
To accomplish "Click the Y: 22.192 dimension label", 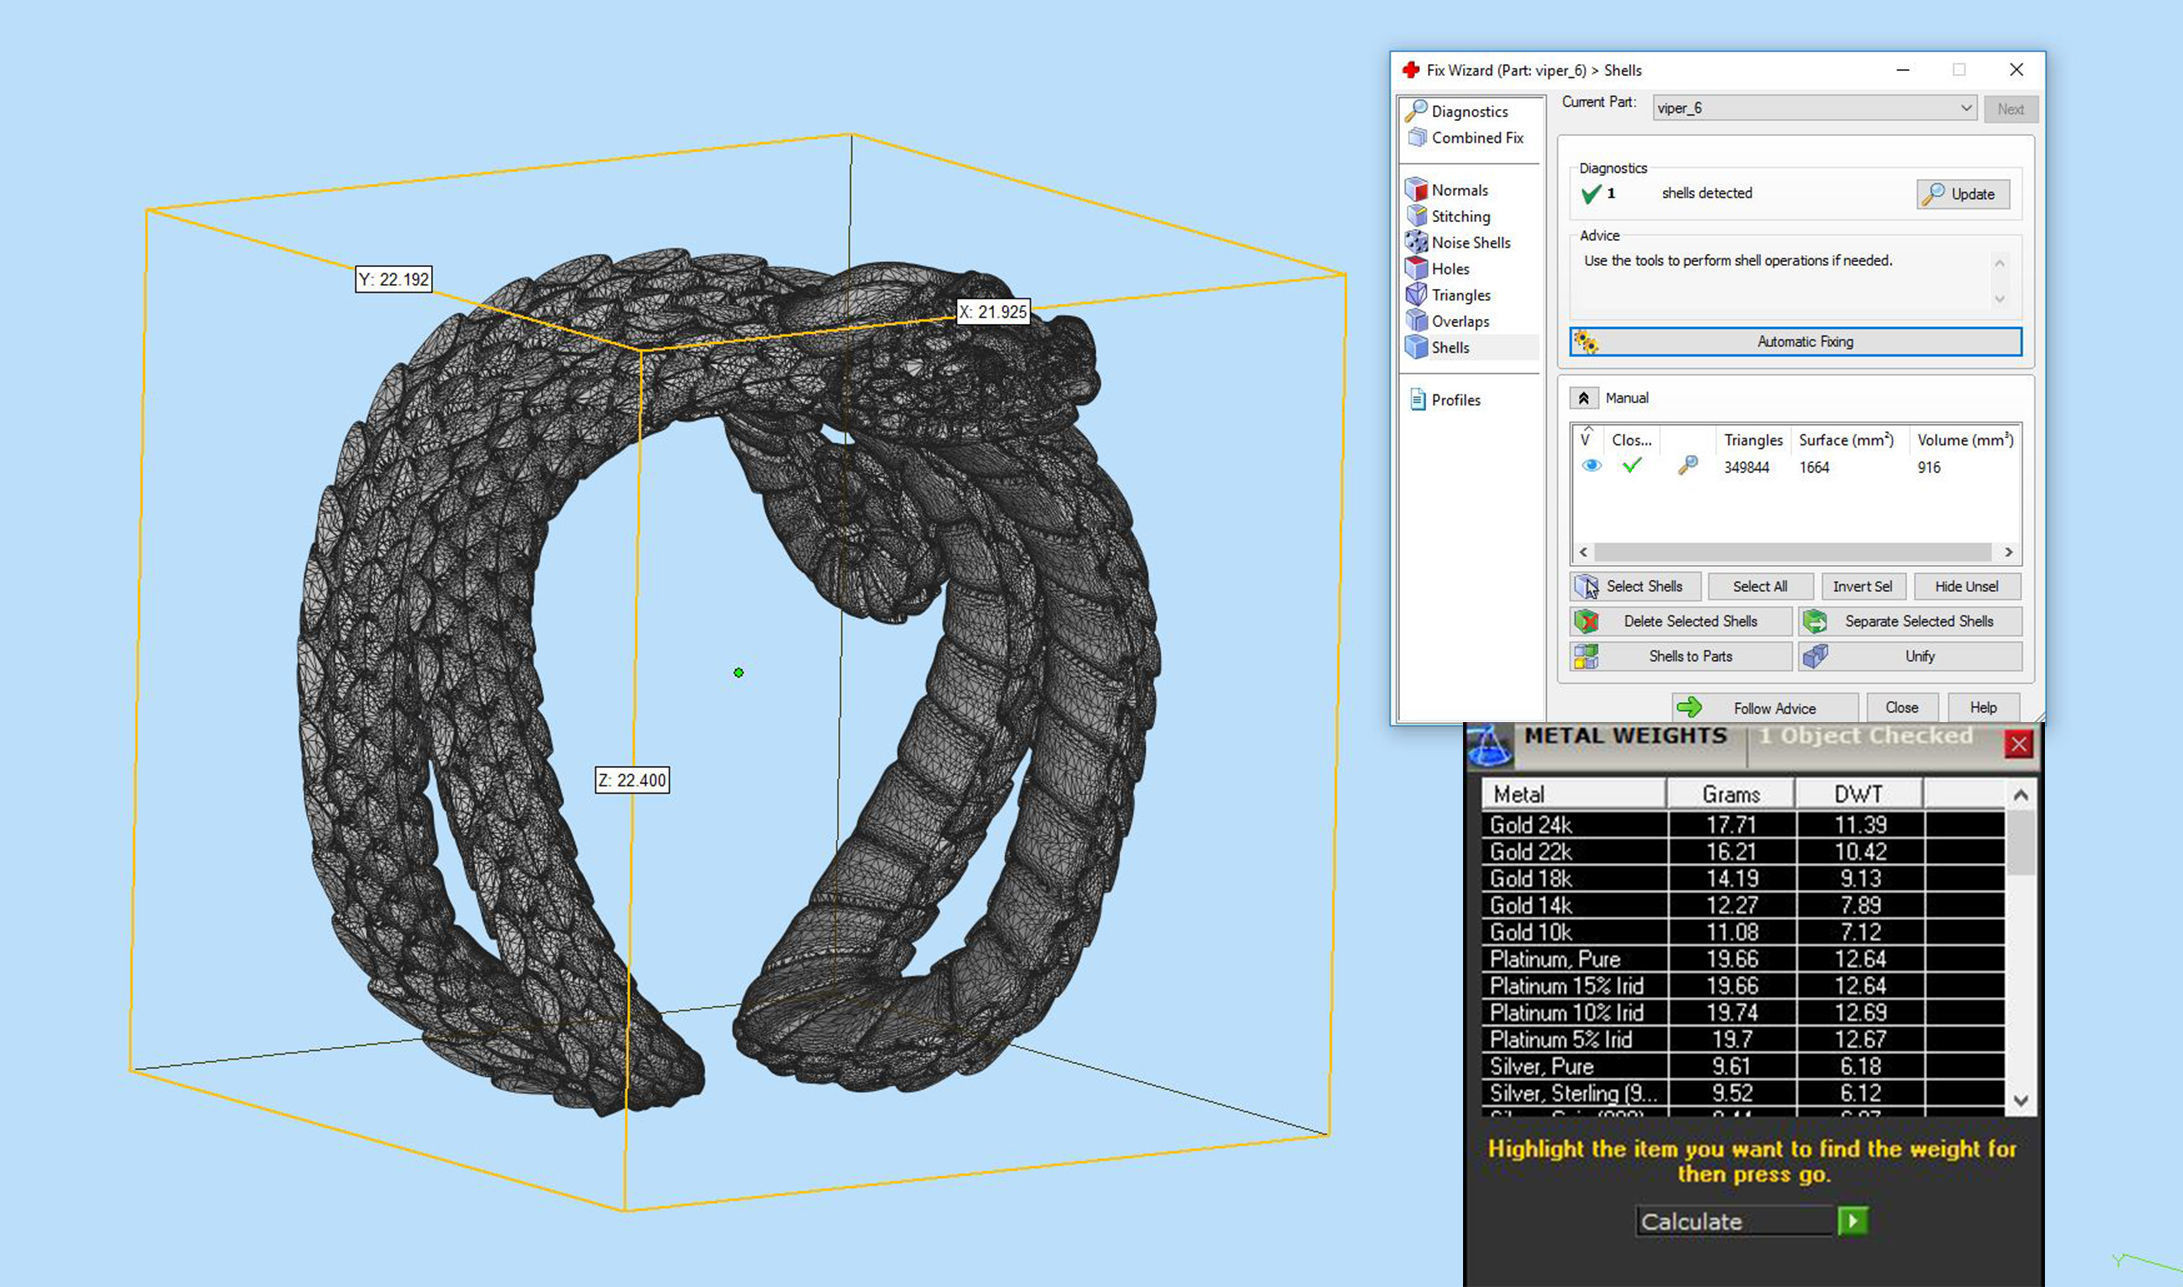I will (394, 280).
